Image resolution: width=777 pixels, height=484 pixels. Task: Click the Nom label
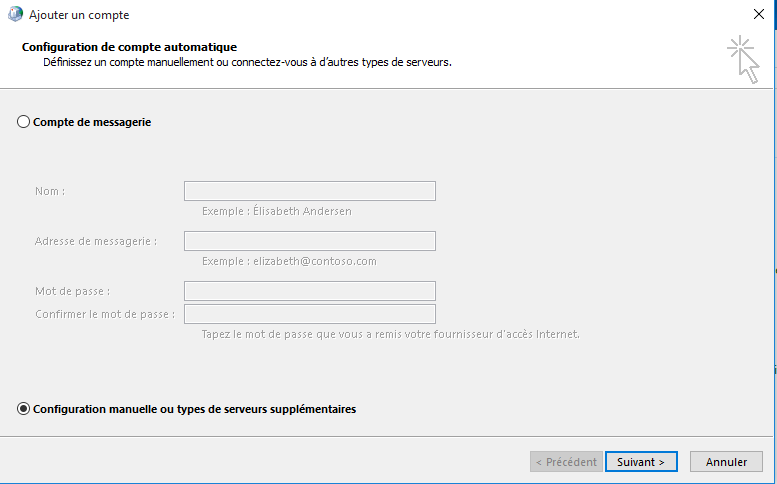pos(50,191)
